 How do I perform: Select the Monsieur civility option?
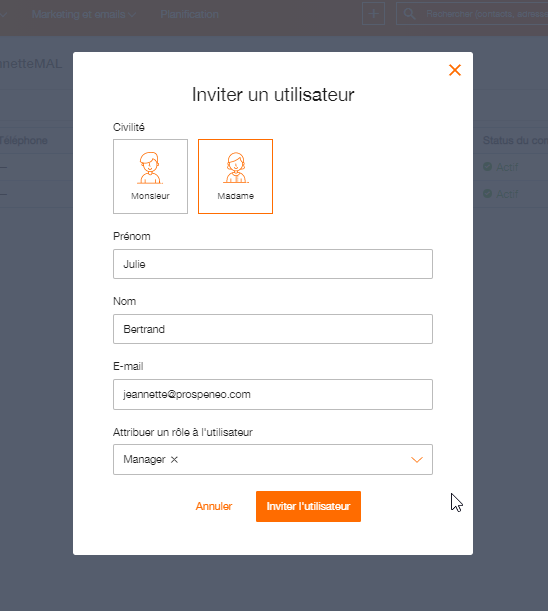pos(150,177)
